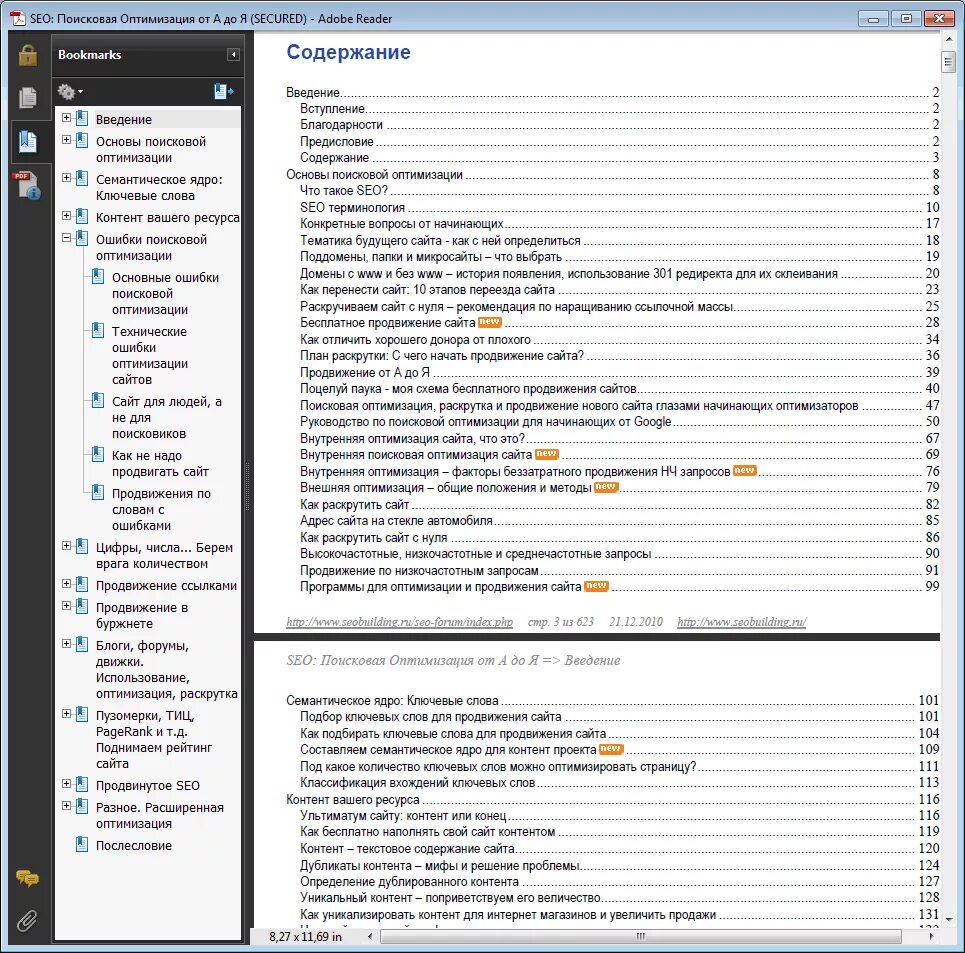Select bookmark Основные ошибки поисковой оптимизации

click(x=165, y=293)
